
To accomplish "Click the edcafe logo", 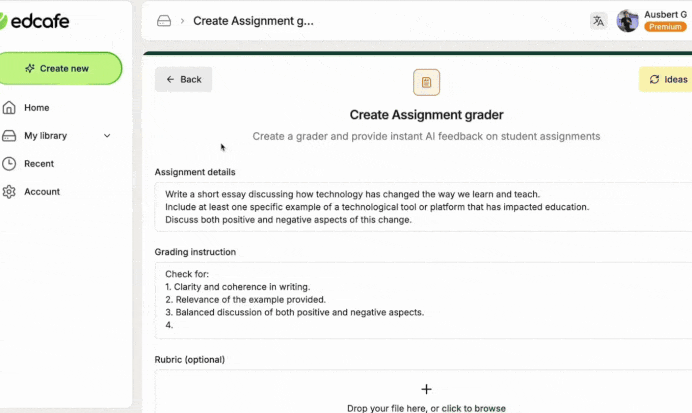I will click(x=34, y=21).
